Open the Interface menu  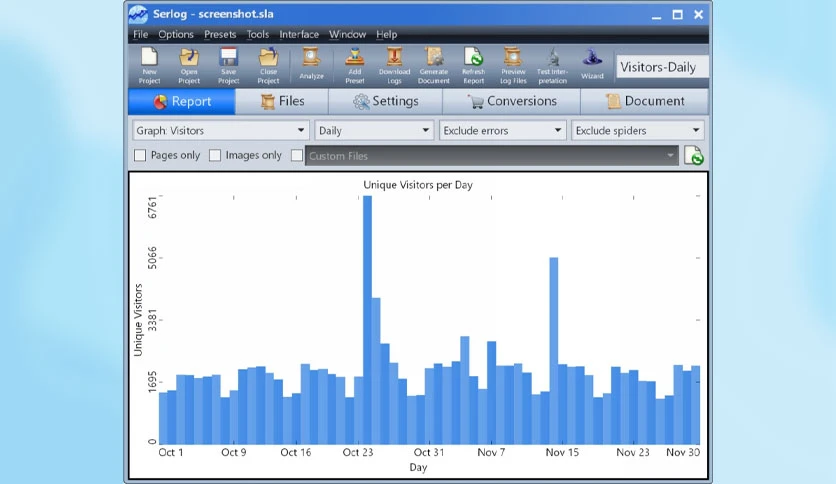pyautogui.click(x=299, y=34)
